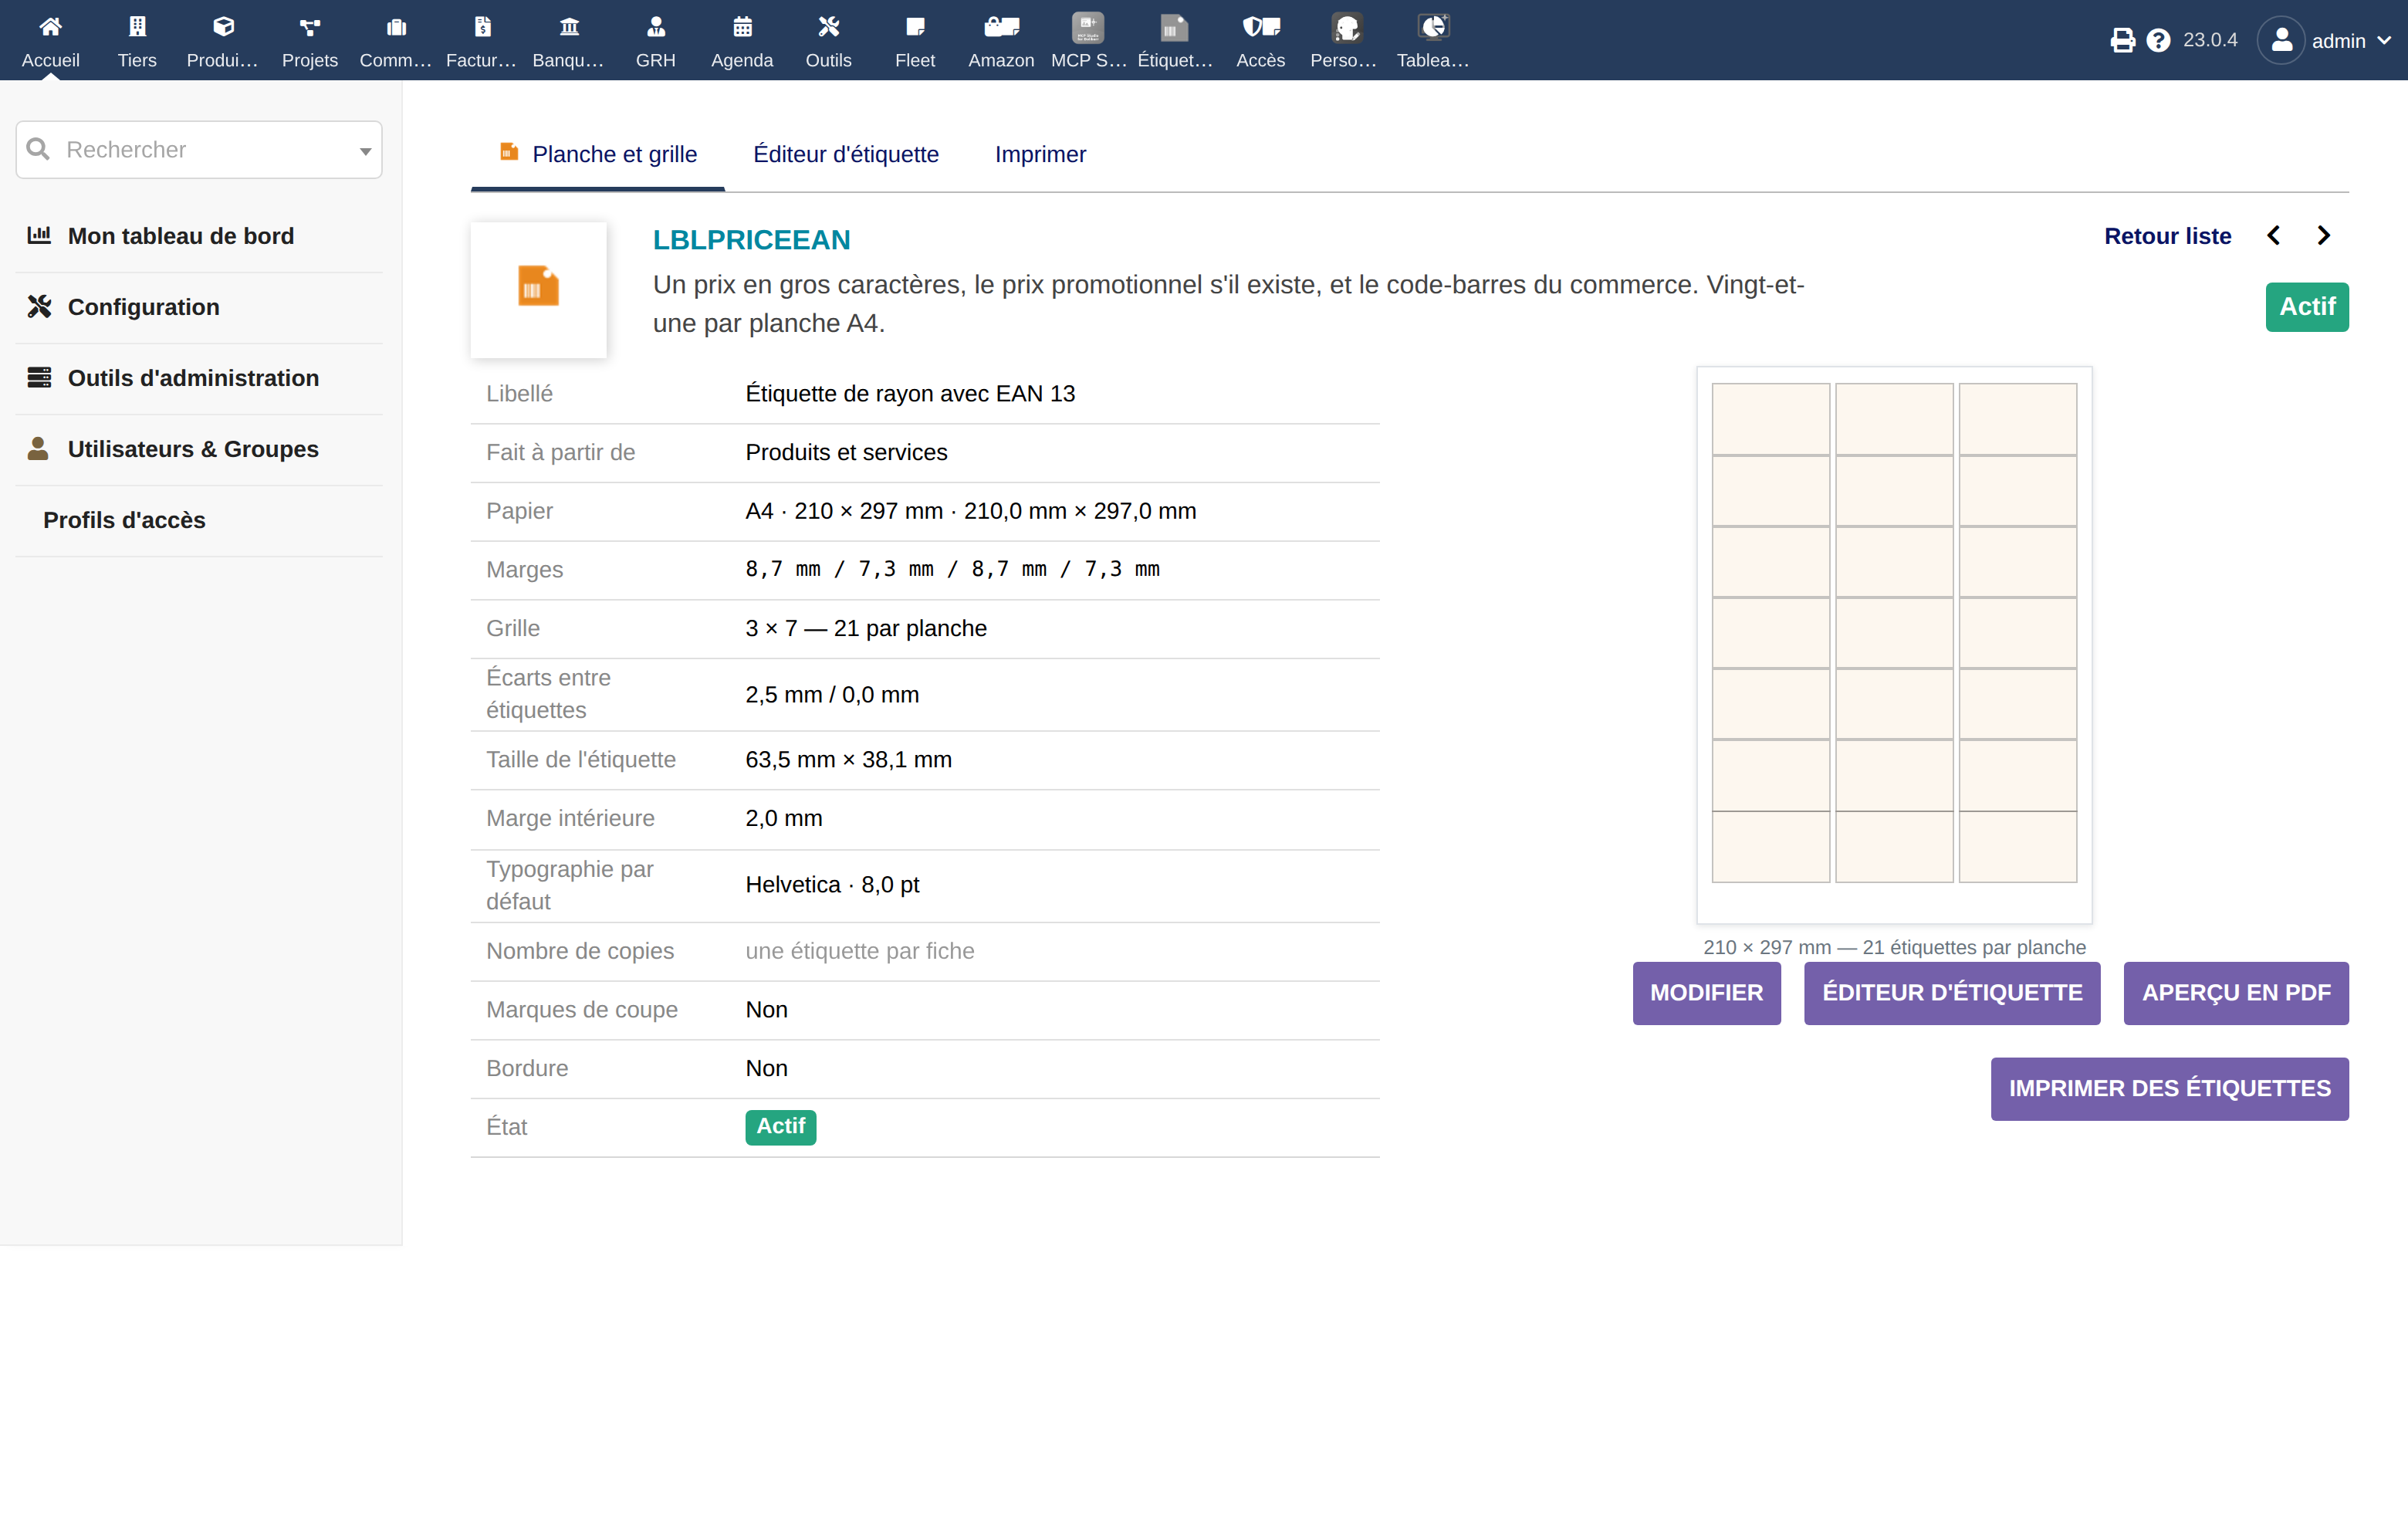Go to next record chevron

(x=2322, y=236)
